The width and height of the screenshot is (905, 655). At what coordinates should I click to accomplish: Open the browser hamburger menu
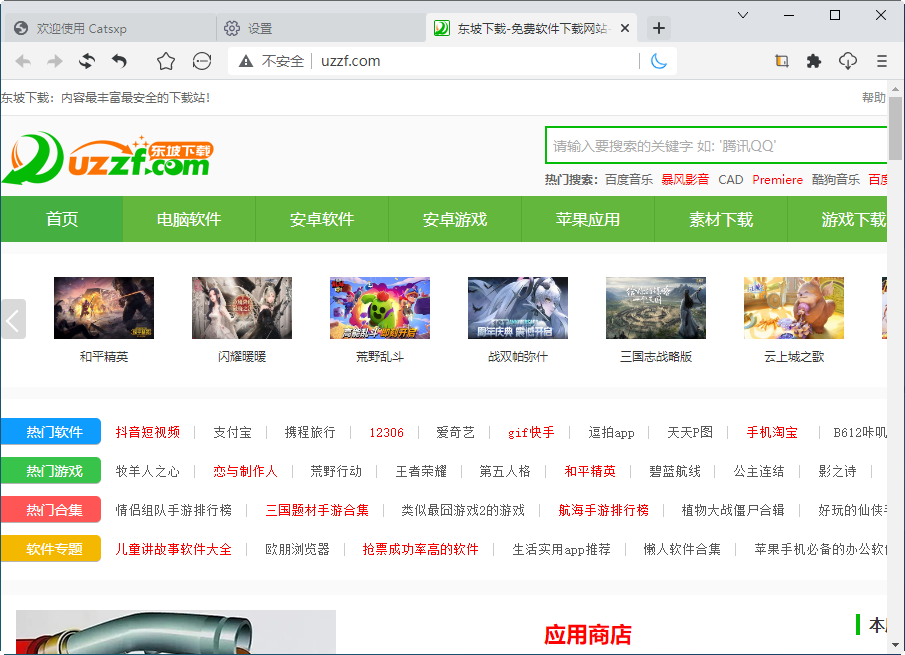881,61
